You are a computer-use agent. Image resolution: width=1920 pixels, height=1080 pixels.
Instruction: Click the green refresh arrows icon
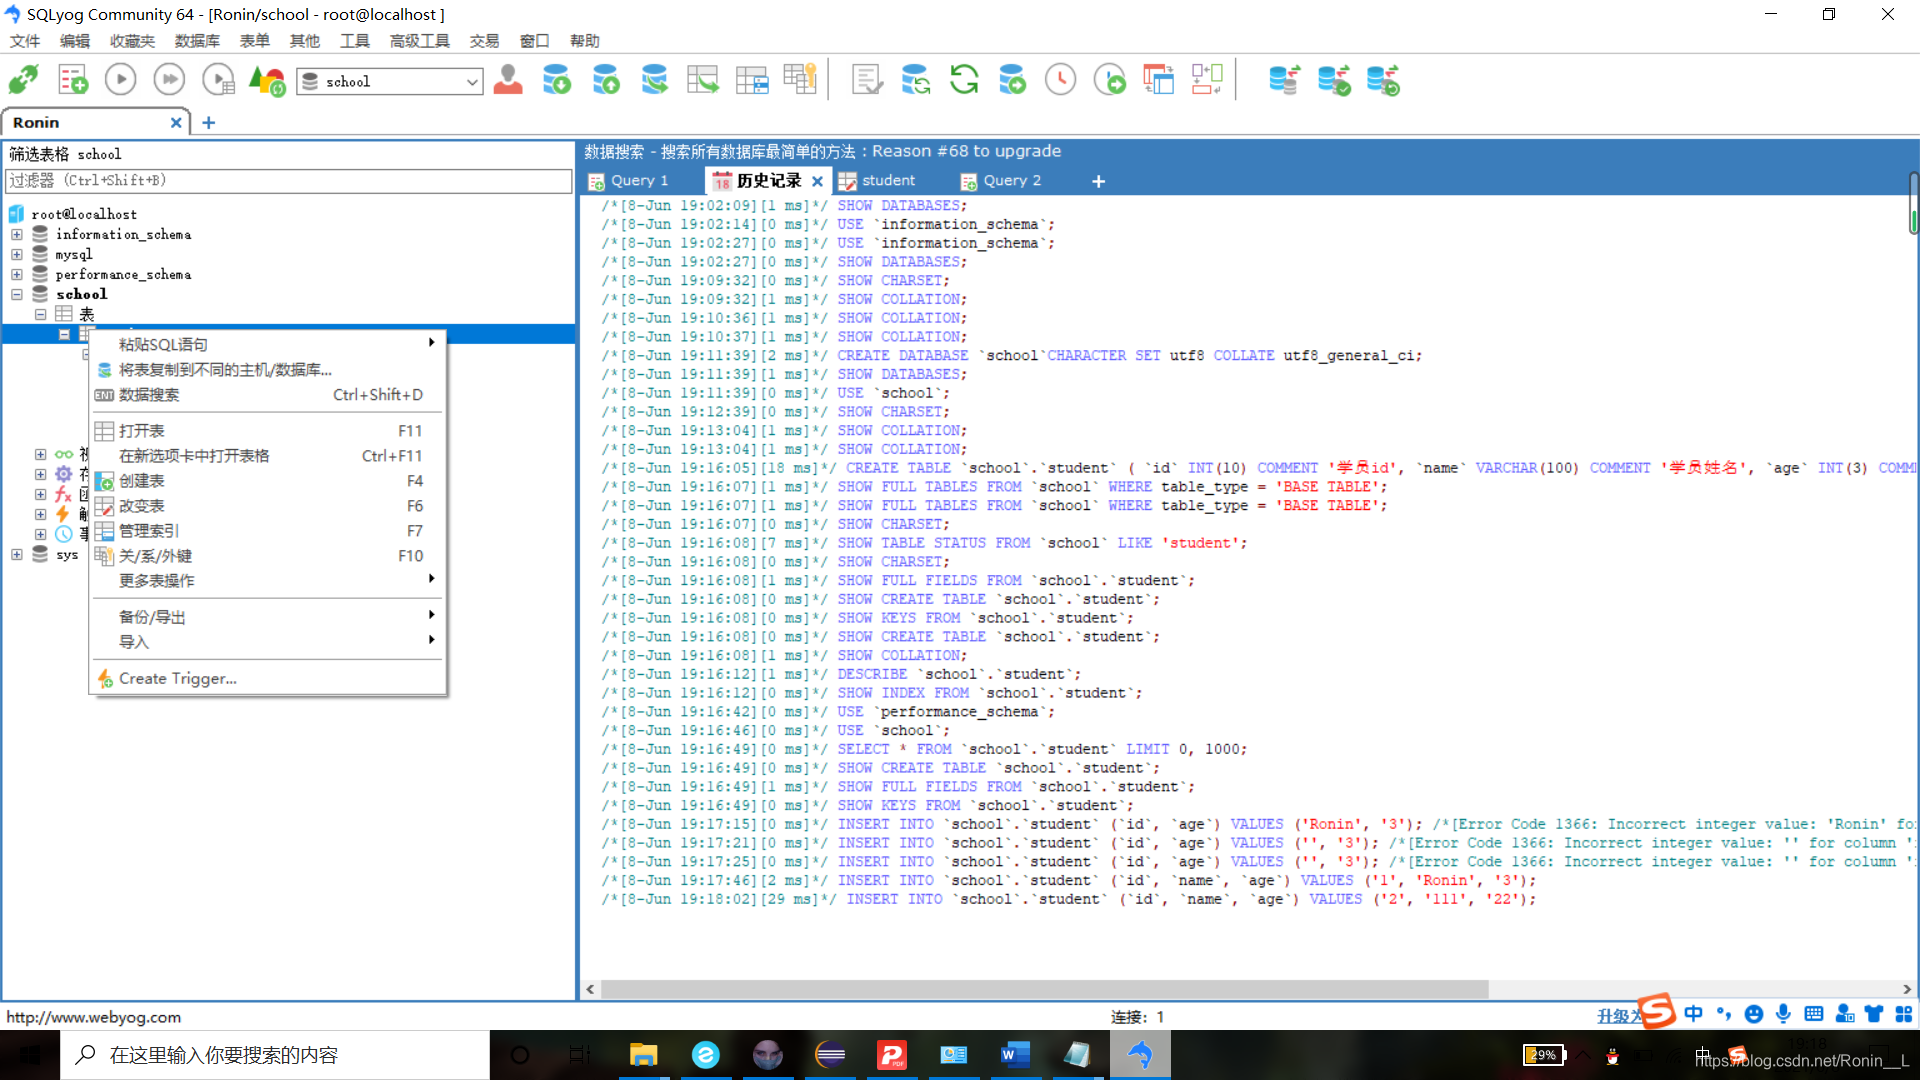964,80
